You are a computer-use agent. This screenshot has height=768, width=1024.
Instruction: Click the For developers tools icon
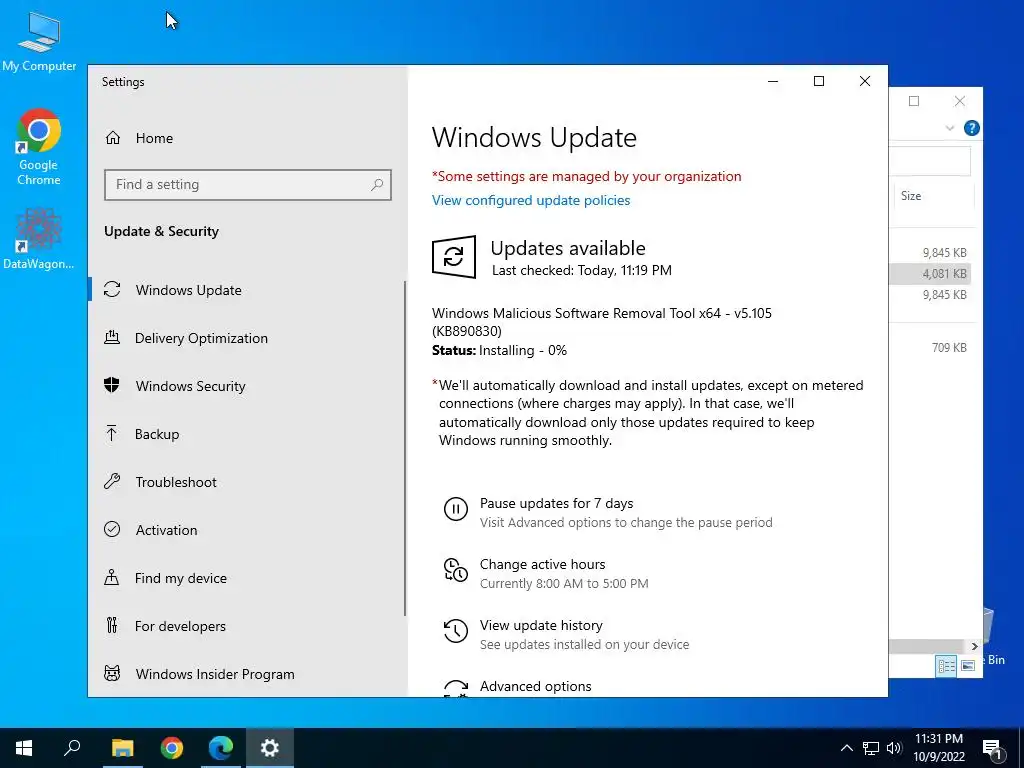click(x=112, y=626)
